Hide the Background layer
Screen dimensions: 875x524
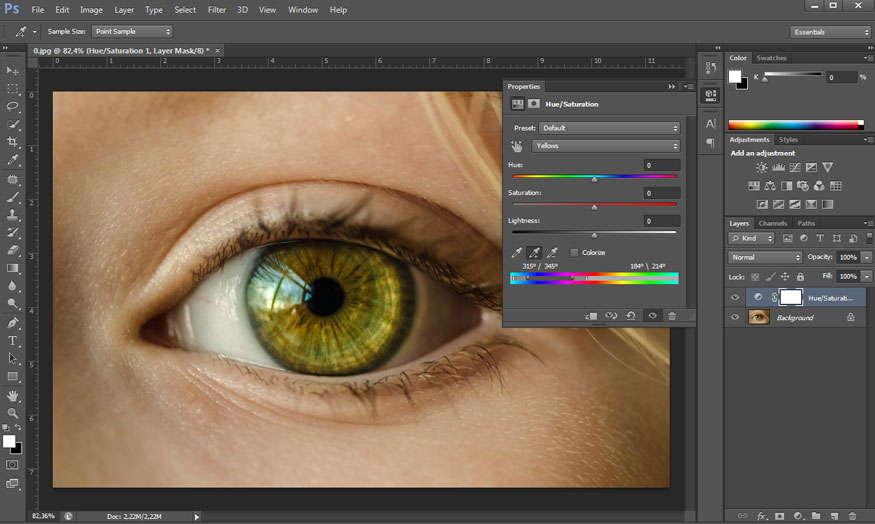coord(735,317)
